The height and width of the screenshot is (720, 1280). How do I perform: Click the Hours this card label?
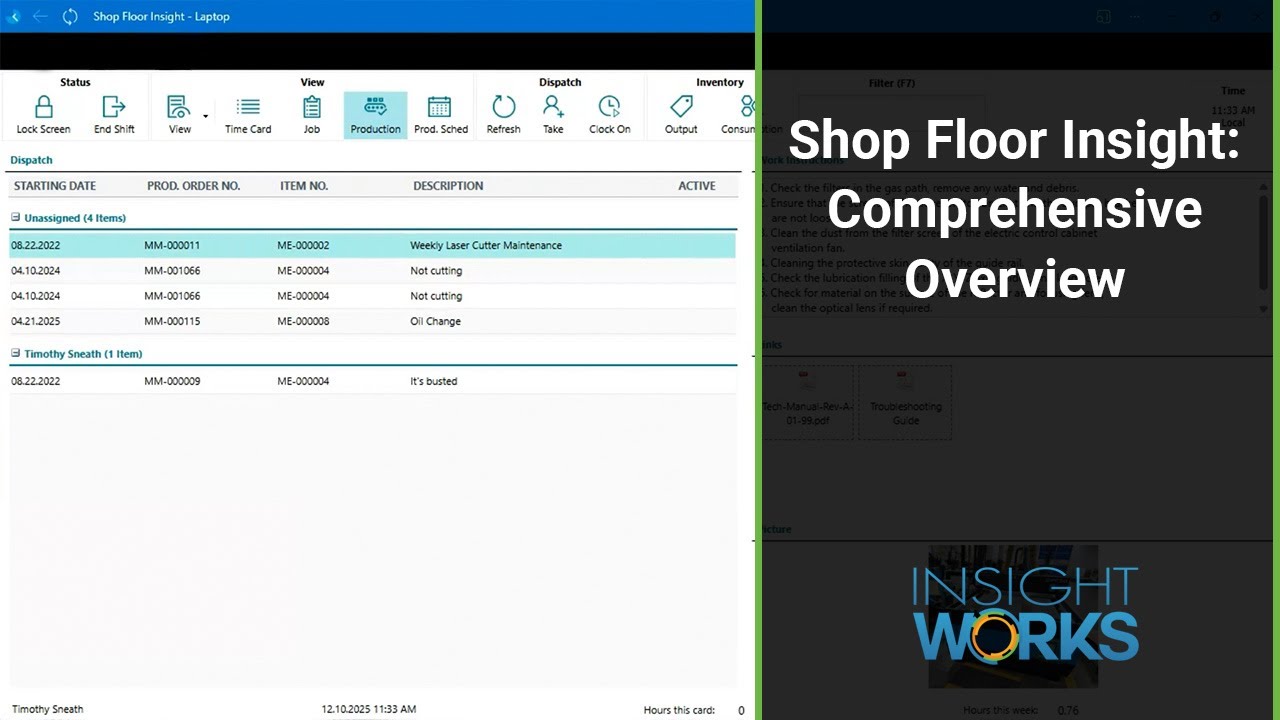679,710
